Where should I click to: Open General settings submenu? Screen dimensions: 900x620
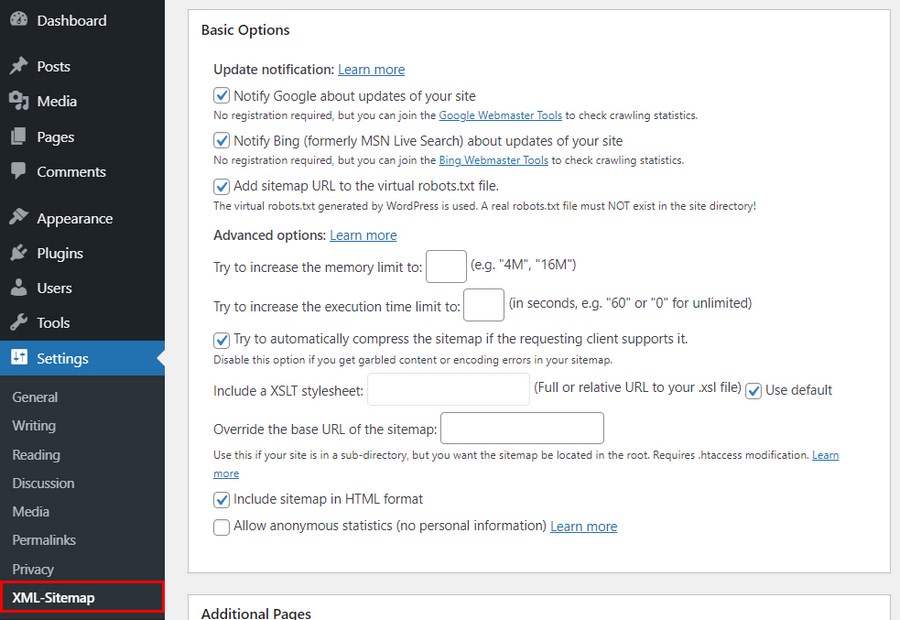click(x=34, y=397)
